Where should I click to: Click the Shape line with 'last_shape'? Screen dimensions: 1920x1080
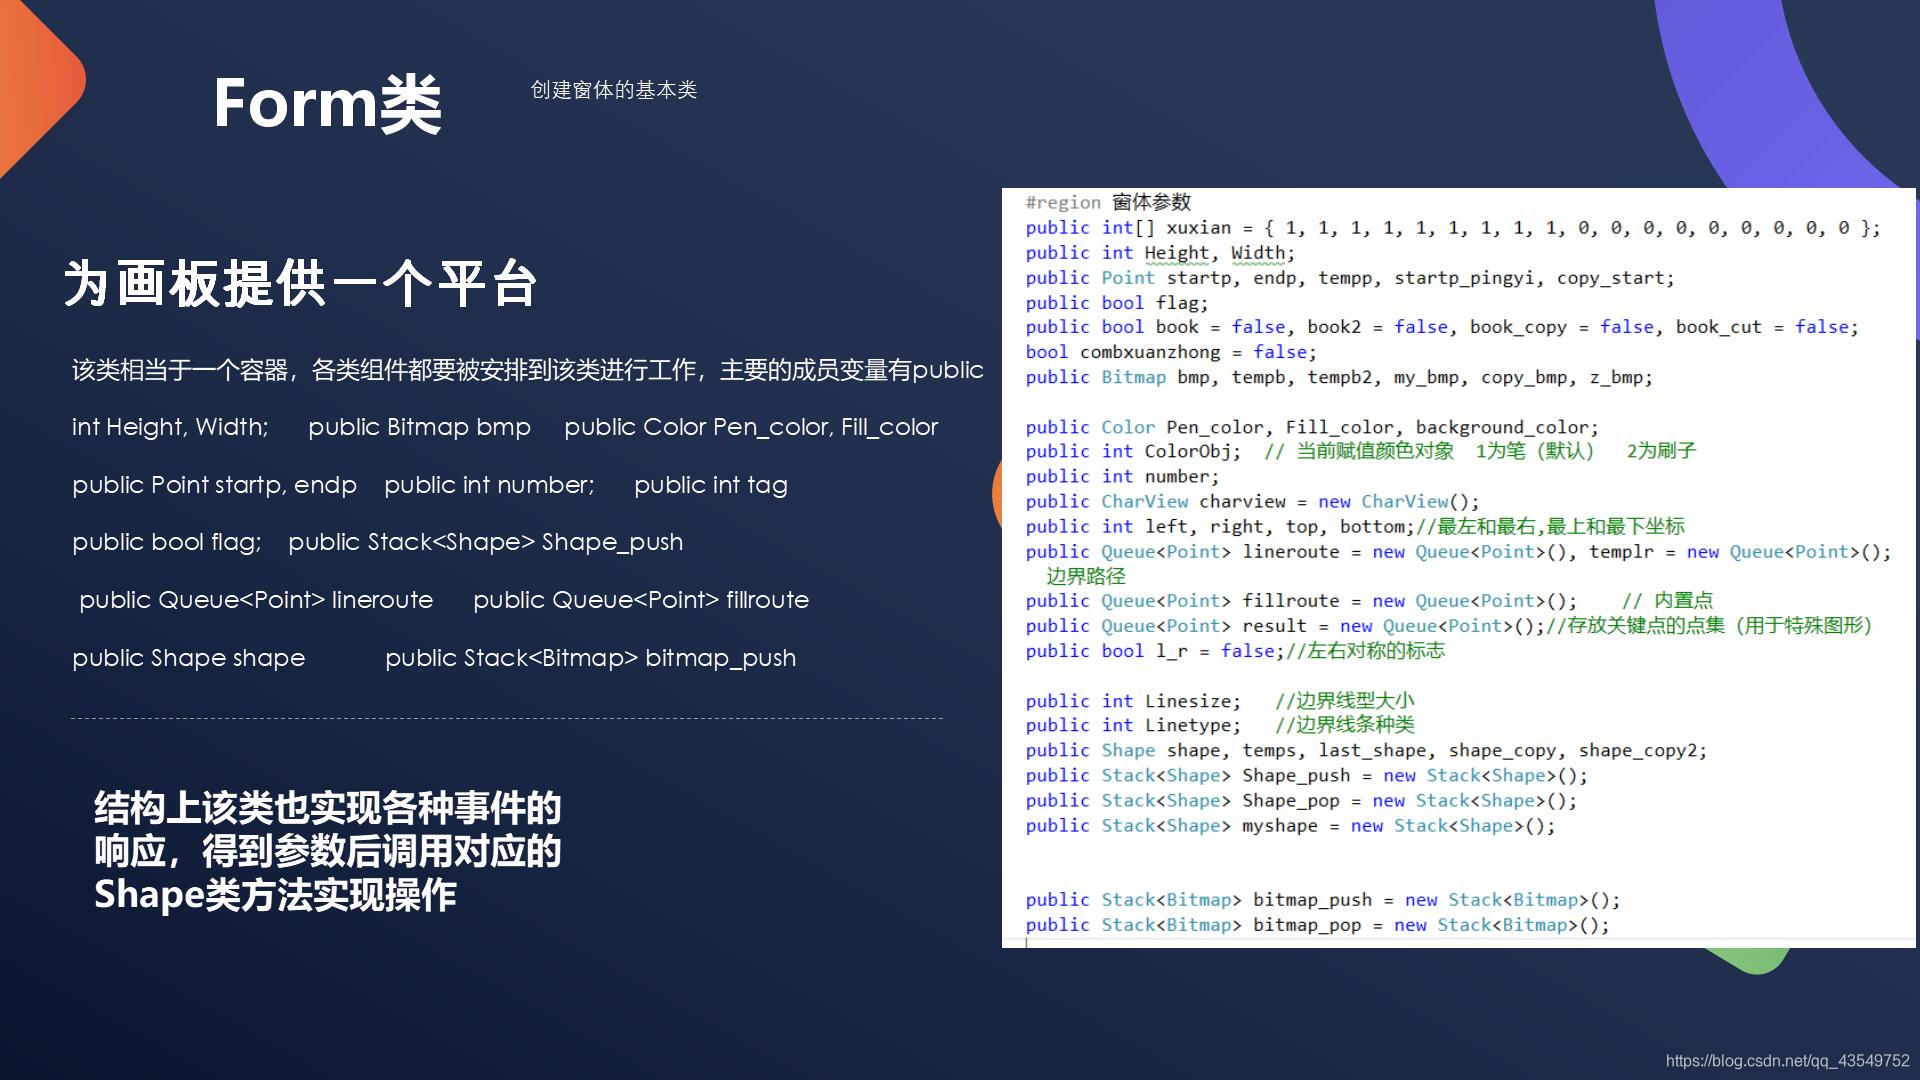[x=1366, y=750]
